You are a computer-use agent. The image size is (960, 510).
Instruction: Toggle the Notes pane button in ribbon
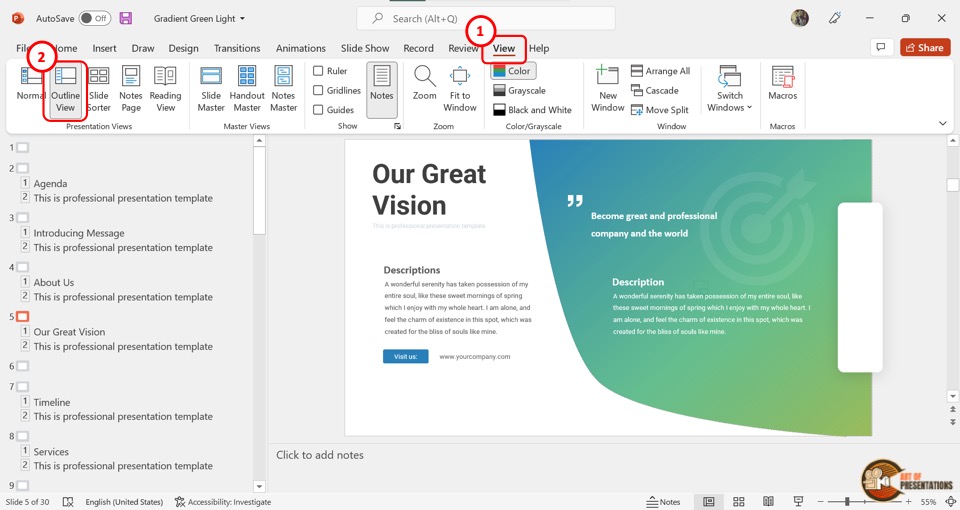tap(381, 89)
